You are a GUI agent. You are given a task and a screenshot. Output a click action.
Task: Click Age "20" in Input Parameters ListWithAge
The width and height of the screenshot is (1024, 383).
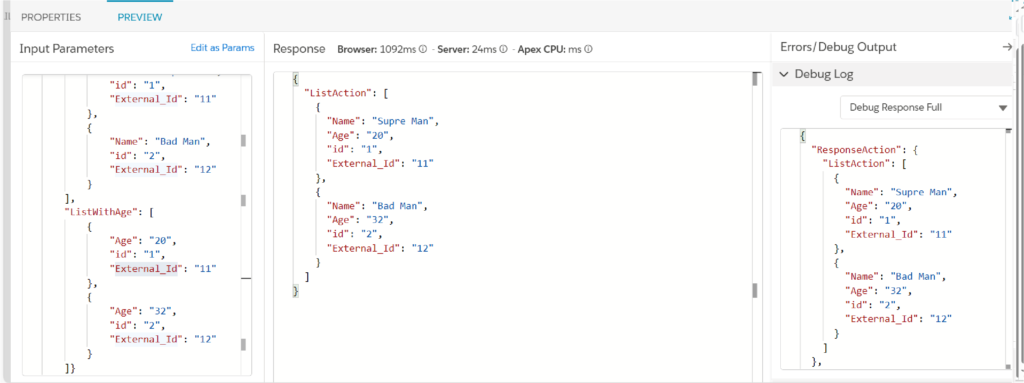coord(159,240)
